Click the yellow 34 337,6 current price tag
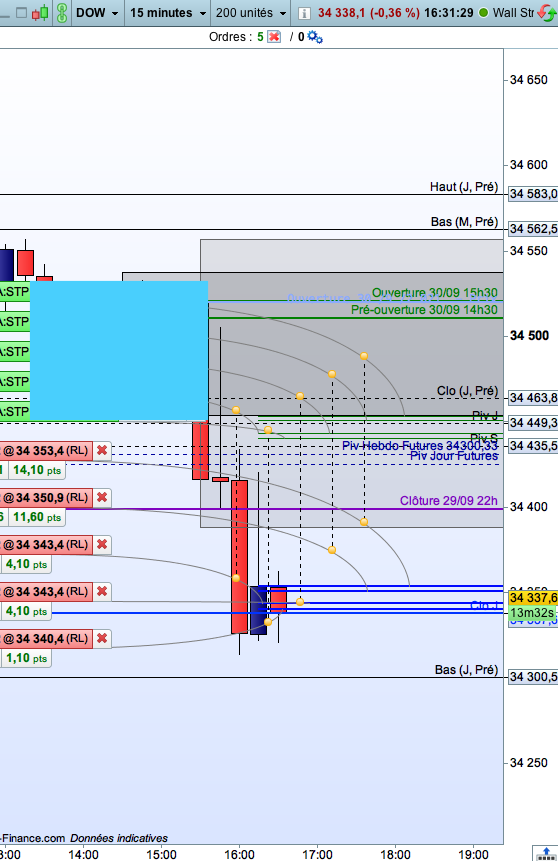This screenshot has height=861, width=558. pyautogui.click(x=533, y=597)
